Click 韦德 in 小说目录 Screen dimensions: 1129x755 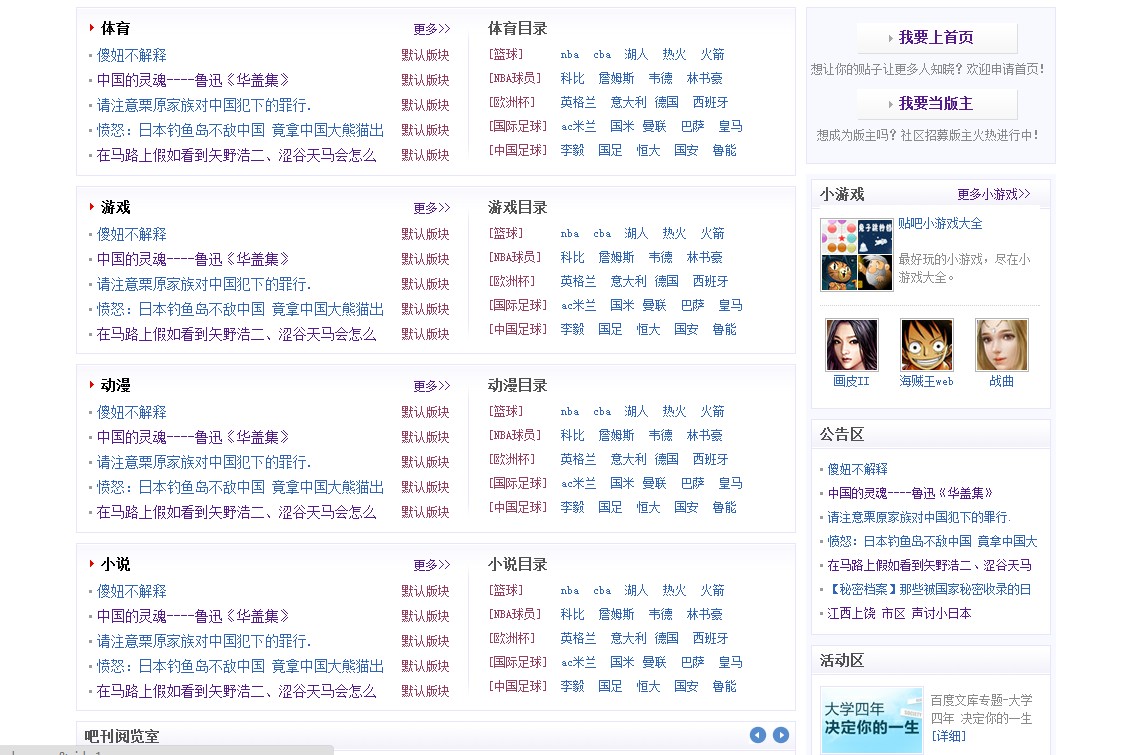tap(660, 615)
